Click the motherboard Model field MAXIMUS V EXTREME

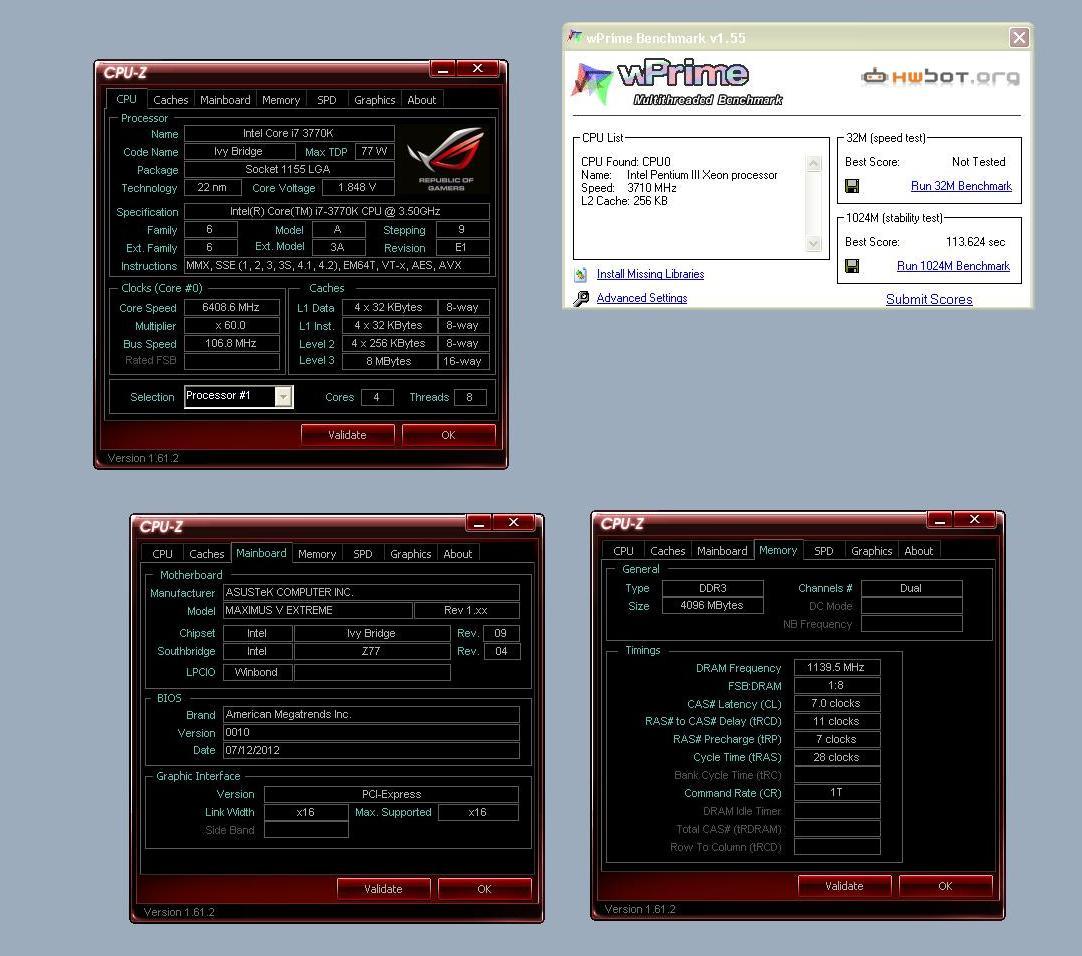point(317,610)
